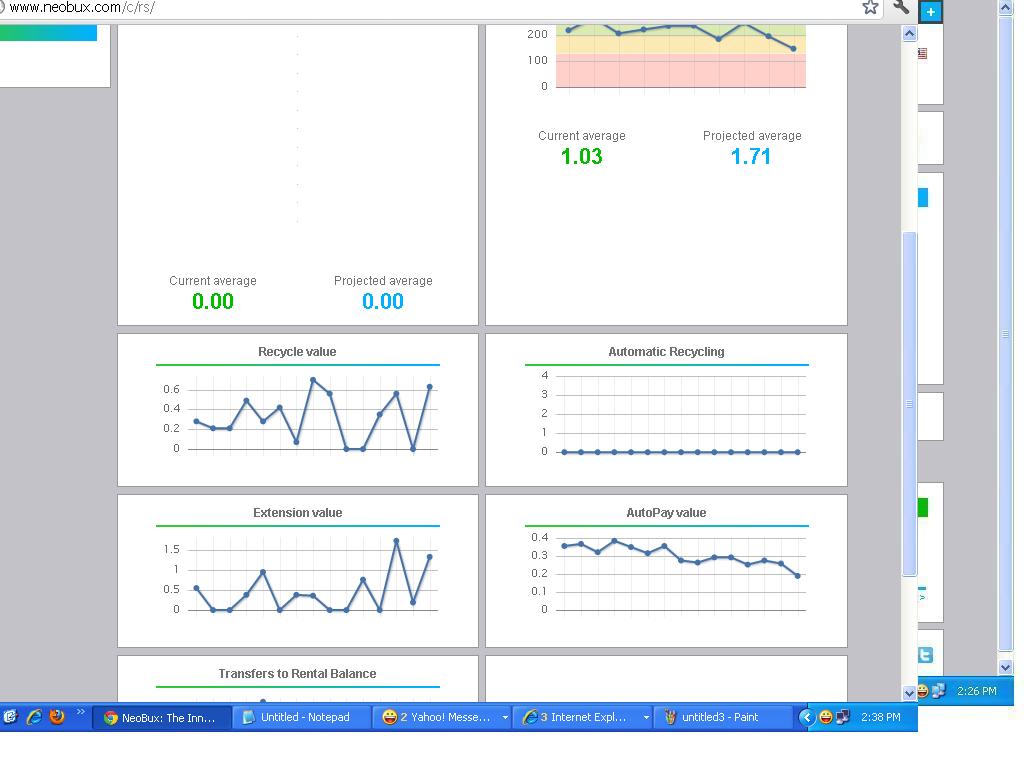The image size is (1024, 768).
Task: Click the Automatic Recycling chart title
Action: tap(666, 351)
